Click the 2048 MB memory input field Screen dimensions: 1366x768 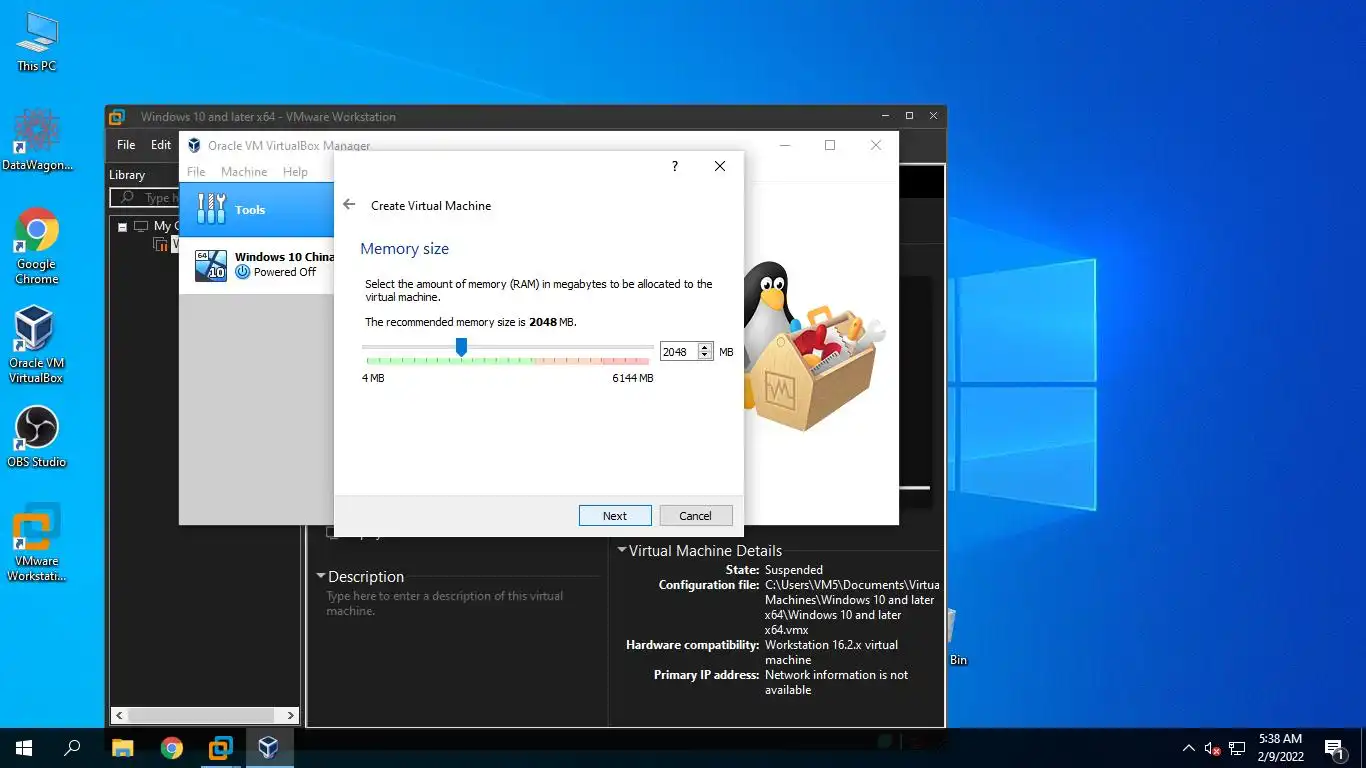pyautogui.click(x=679, y=351)
